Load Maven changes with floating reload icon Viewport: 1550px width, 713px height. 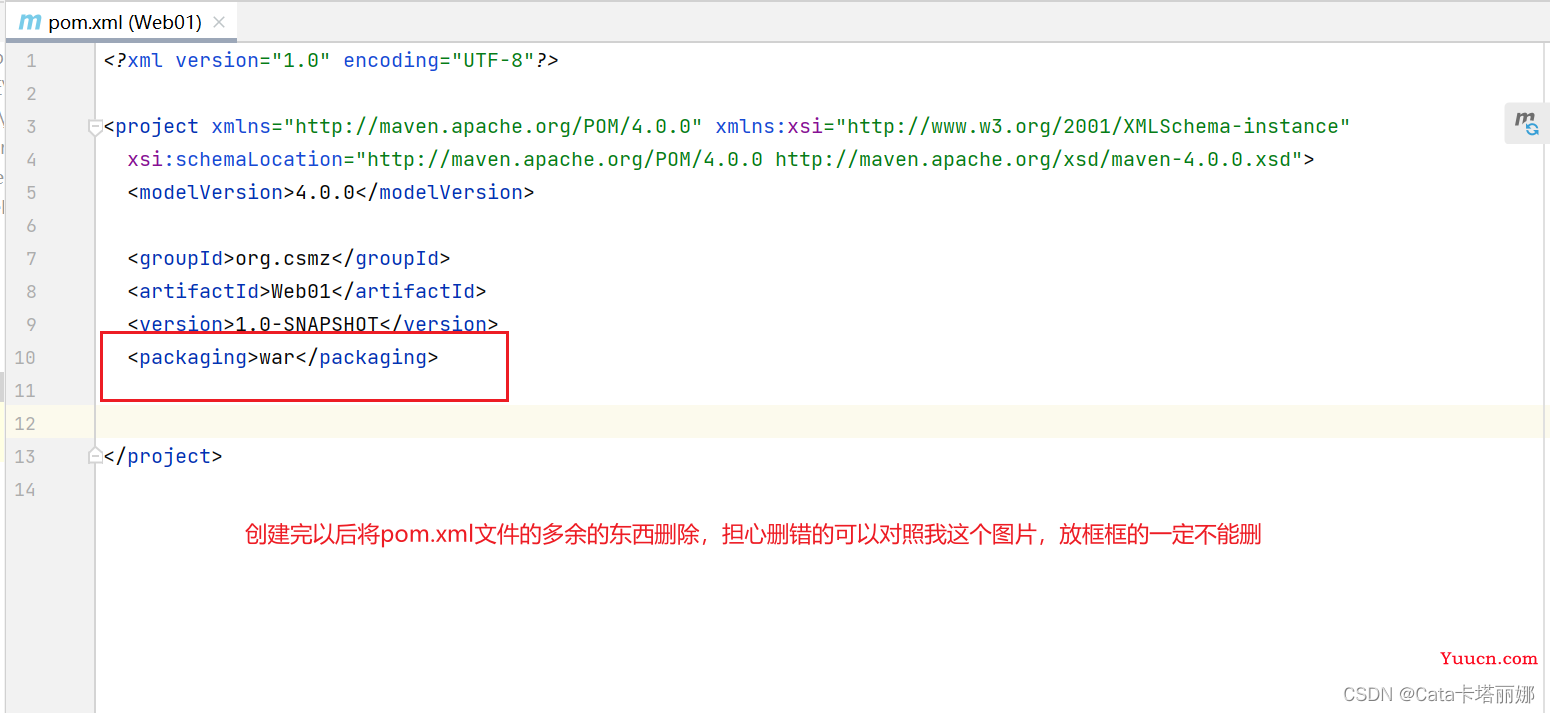(x=1526, y=124)
